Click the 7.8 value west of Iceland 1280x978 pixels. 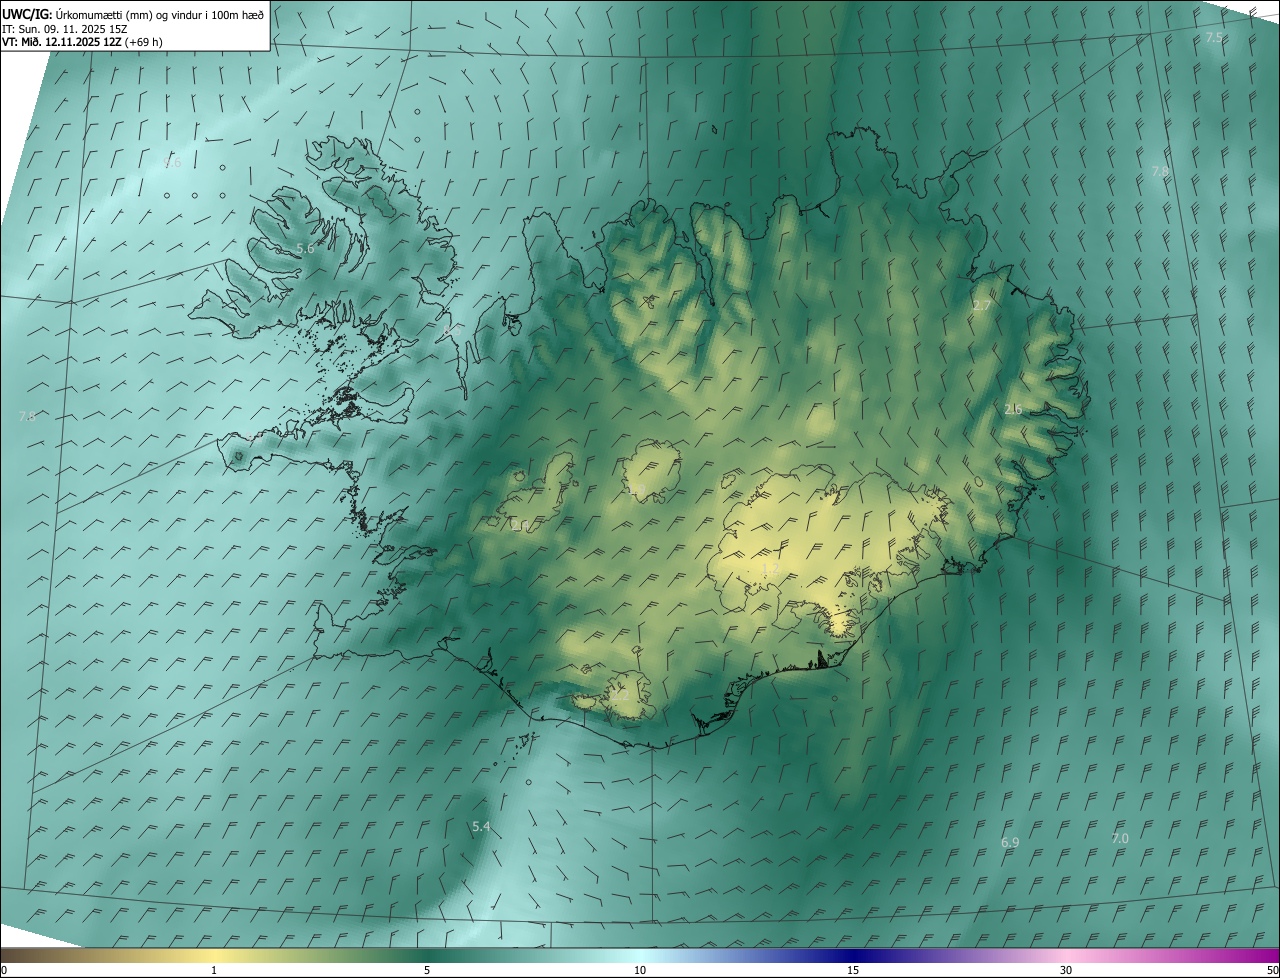(x=27, y=416)
